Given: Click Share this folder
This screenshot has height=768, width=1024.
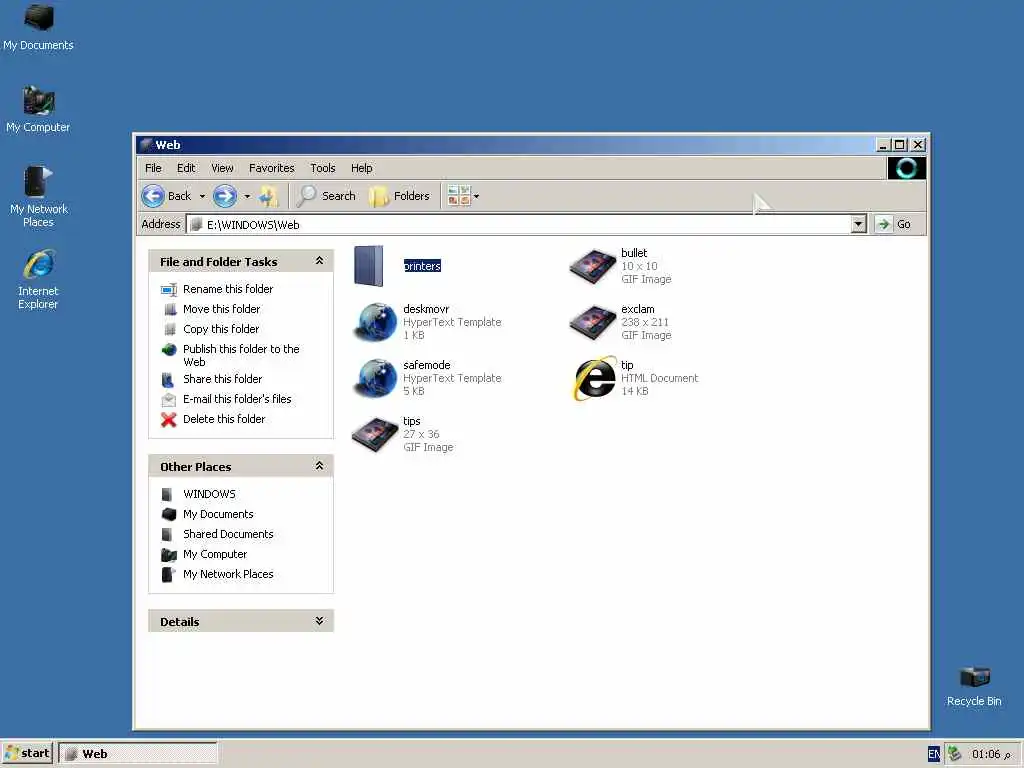Looking at the screenshot, I should tap(222, 379).
